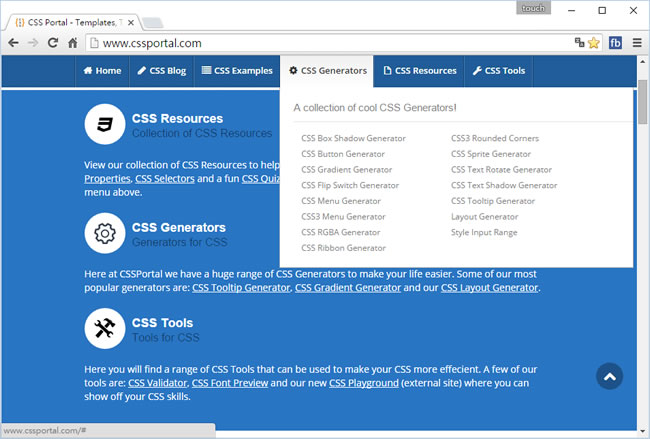Click the scroll-to-top arrow button
Image resolution: width=650 pixels, height=439 pixels.
point(609,376)
